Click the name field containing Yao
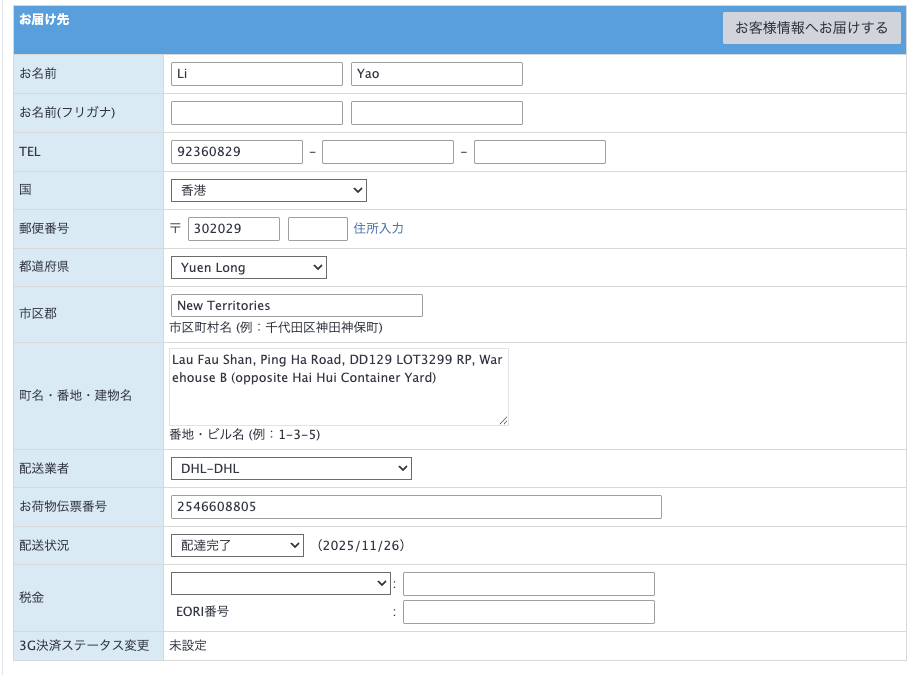Viewport: 922px width, 675px height. [436, 74]
